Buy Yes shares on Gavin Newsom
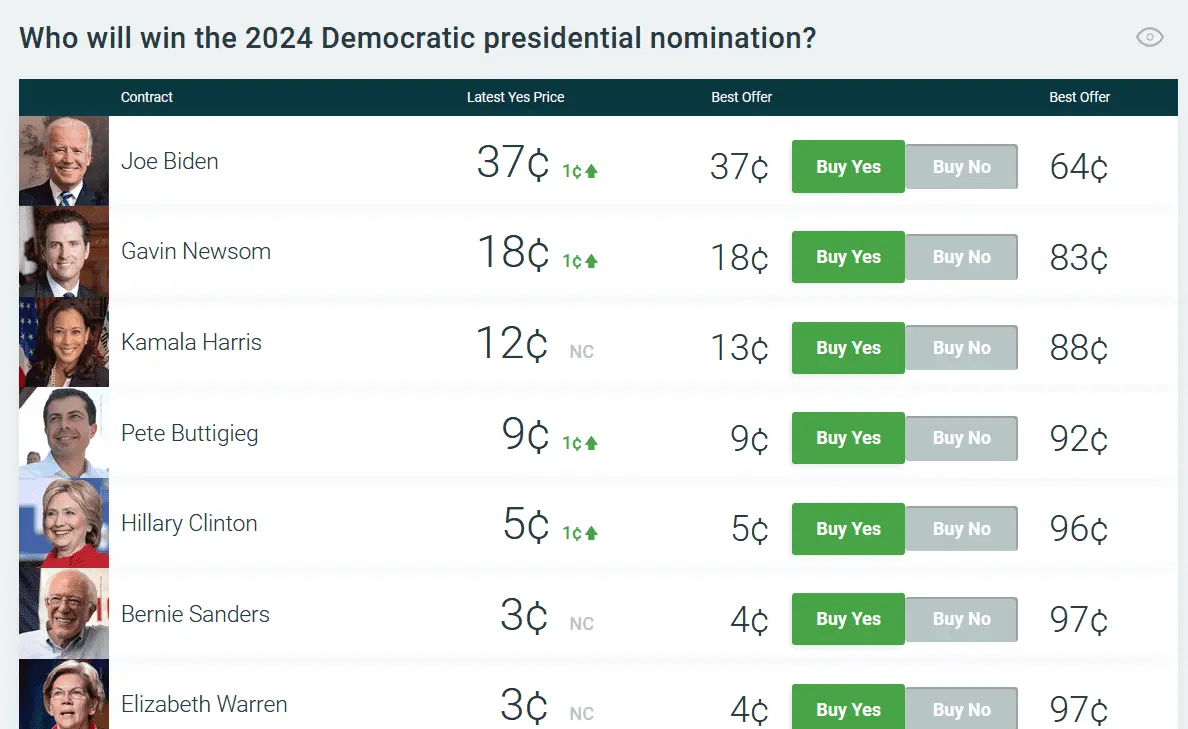This screenshot has height=729, width=1188. (x=848, y=257)
